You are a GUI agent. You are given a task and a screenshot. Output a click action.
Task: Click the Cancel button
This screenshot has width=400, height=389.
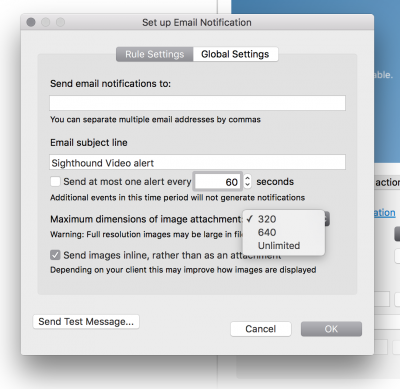point(261,329)
